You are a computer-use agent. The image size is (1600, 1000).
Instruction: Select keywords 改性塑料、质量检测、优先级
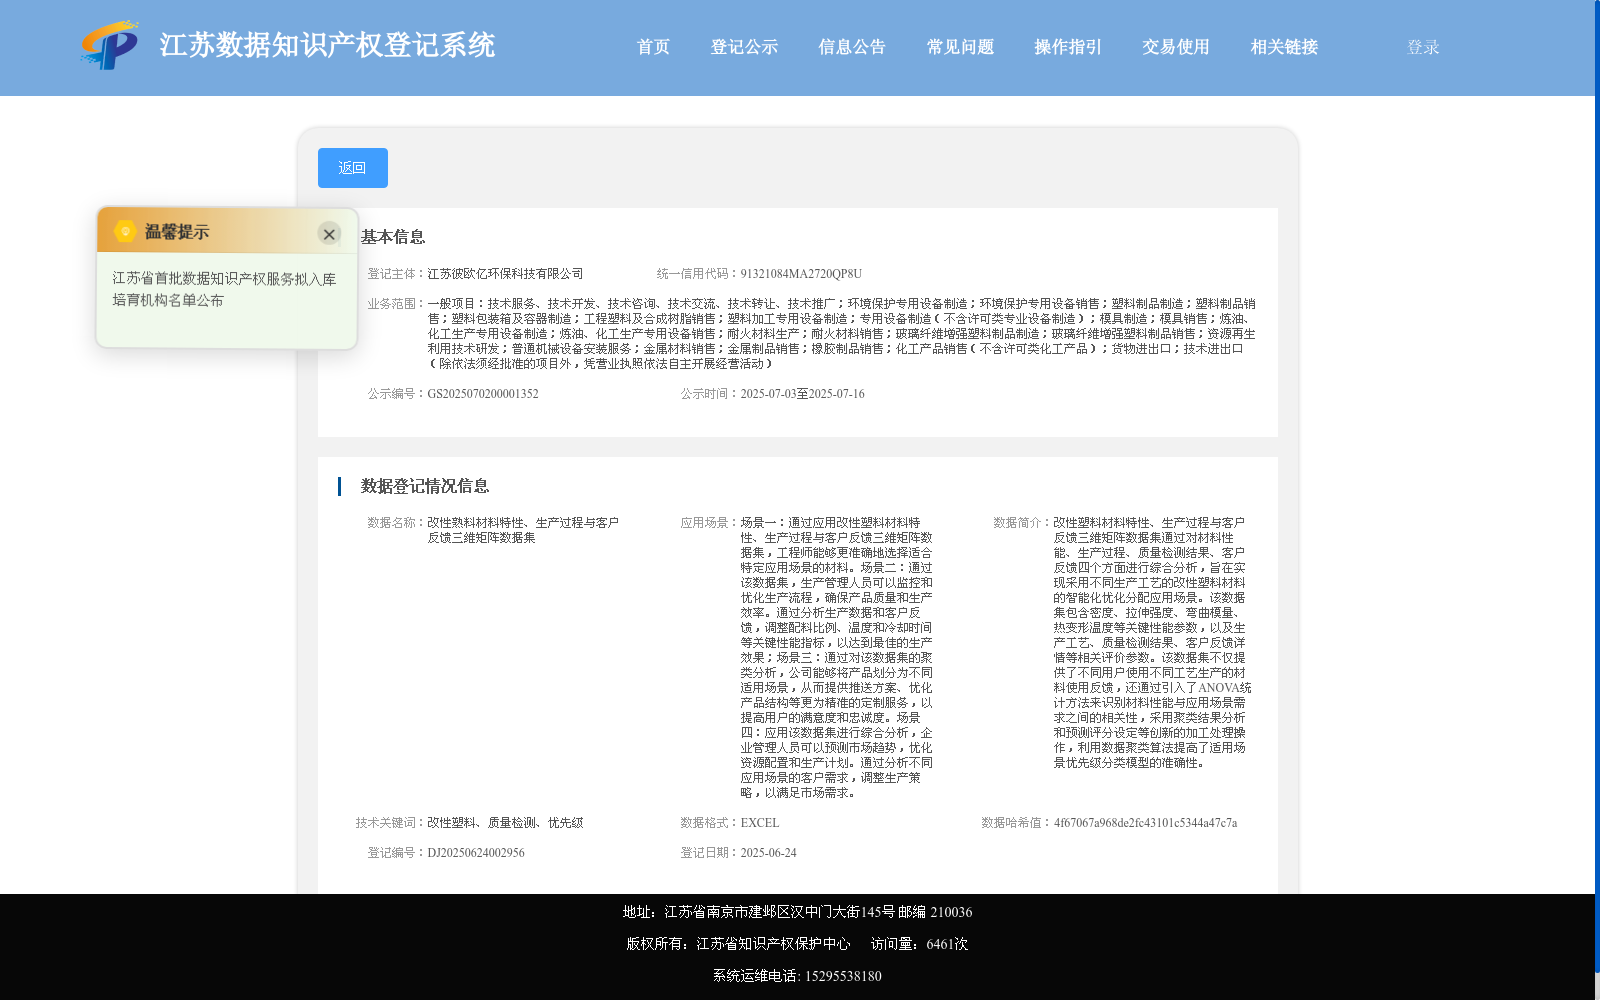pos(505,823)
